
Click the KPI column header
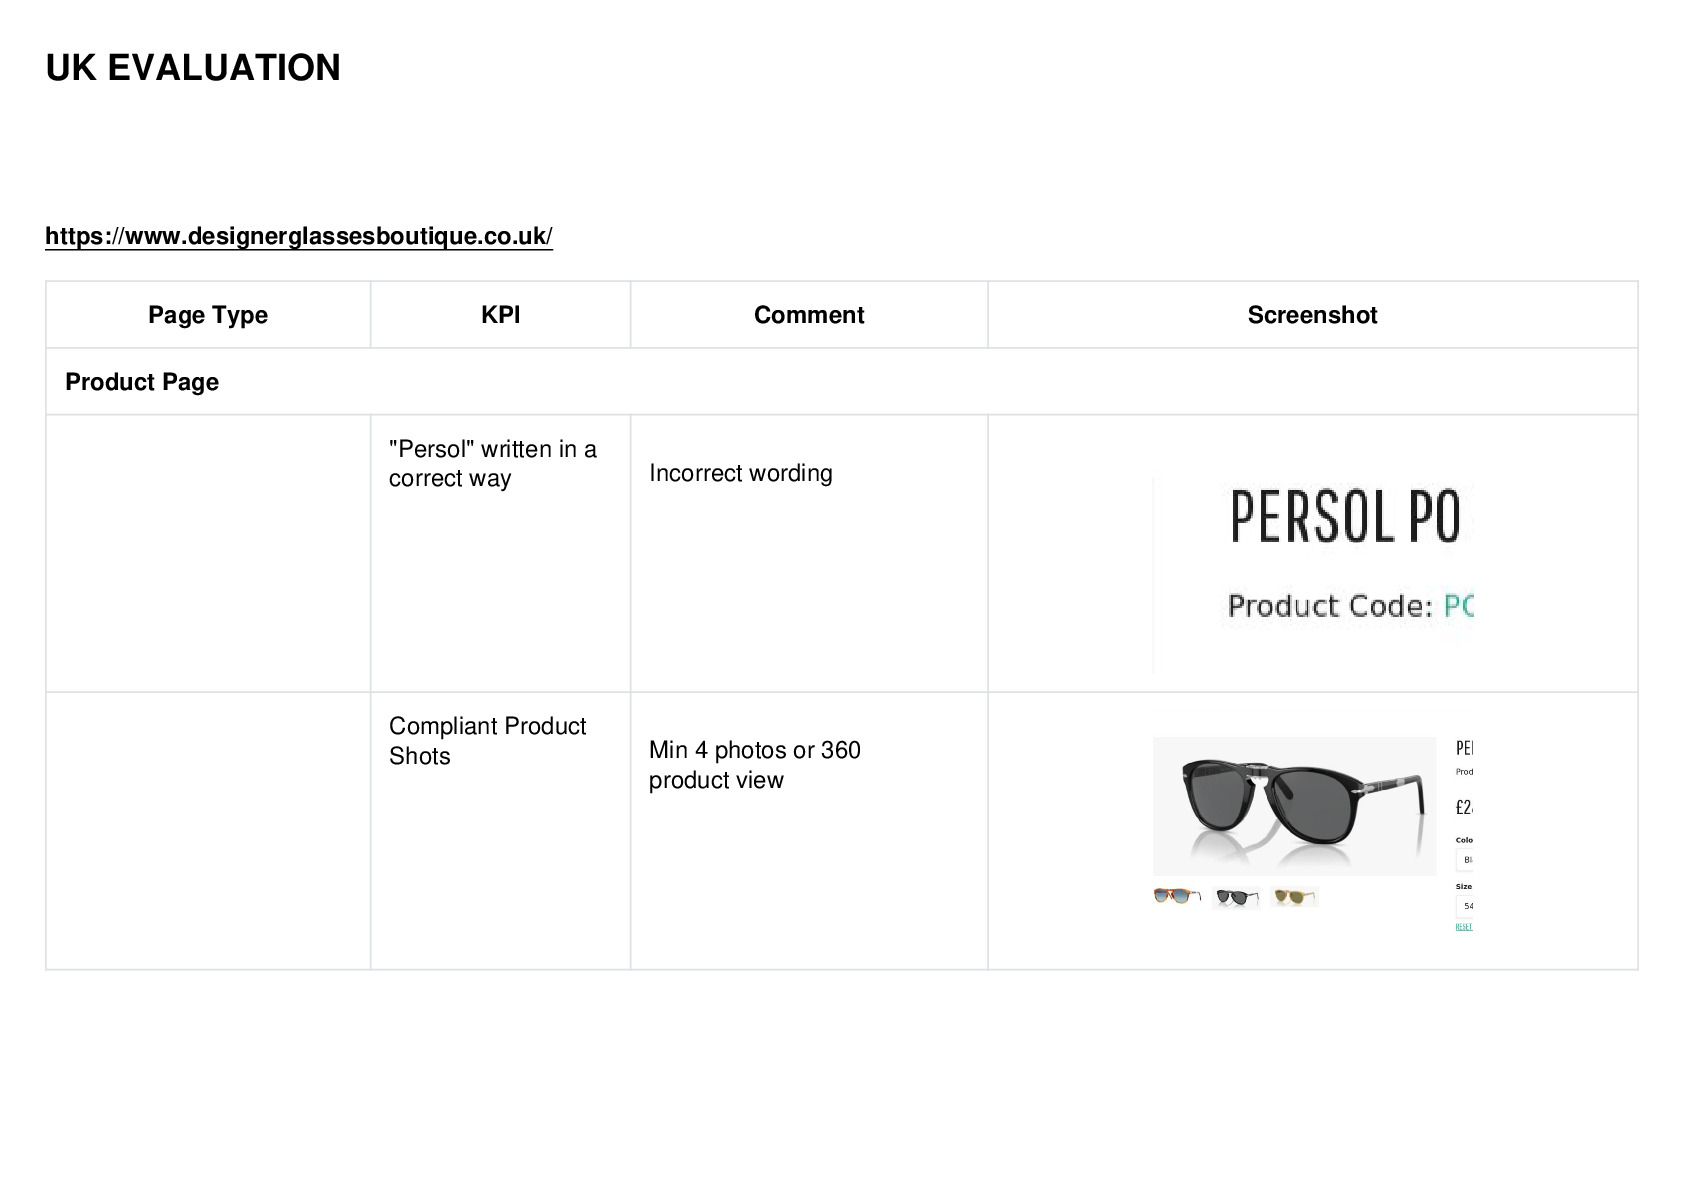500,315
